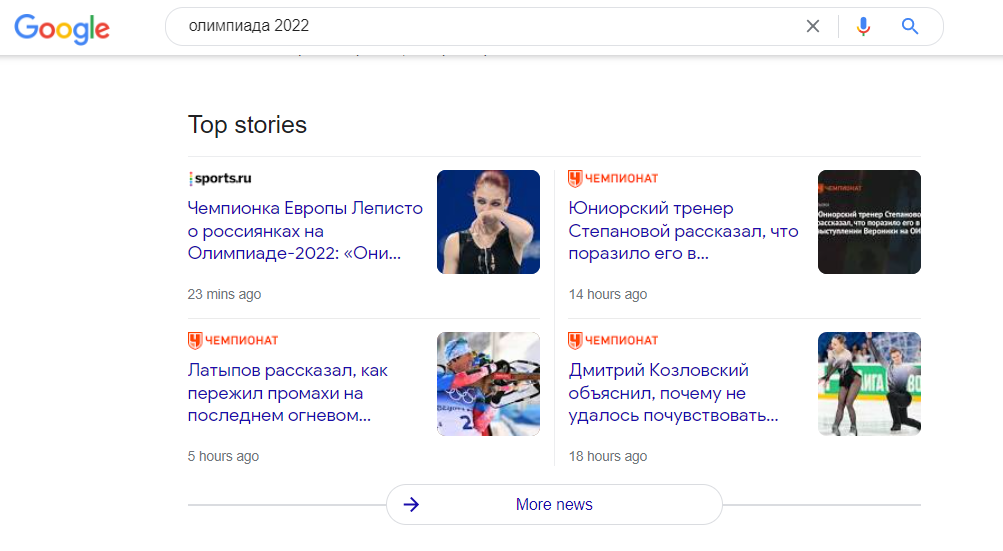Click Чемпионат logo above the Степановой story
1003x551 pixels.
(613, 179)
